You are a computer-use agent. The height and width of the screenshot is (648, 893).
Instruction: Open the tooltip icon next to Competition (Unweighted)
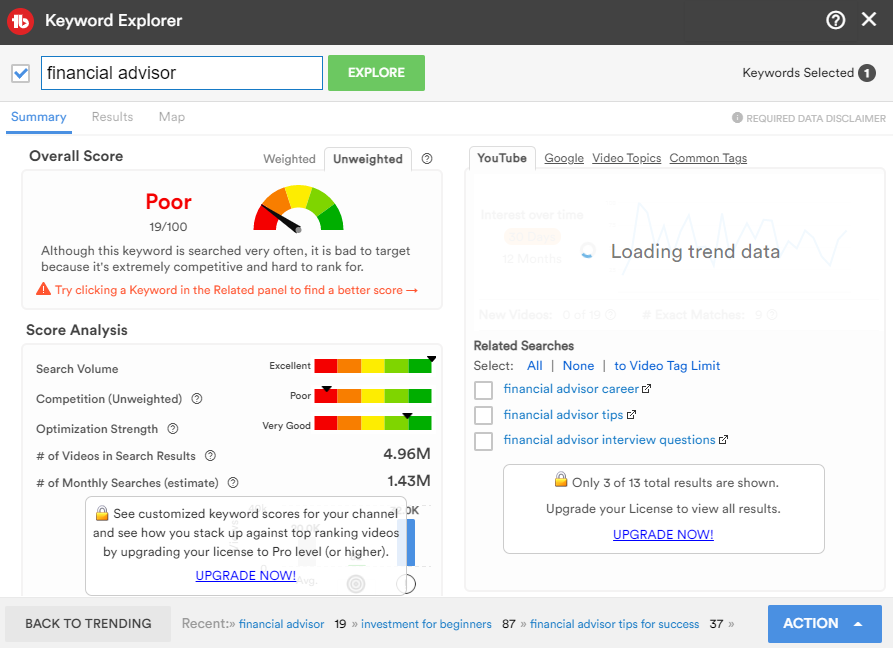(x=197, y=398)
